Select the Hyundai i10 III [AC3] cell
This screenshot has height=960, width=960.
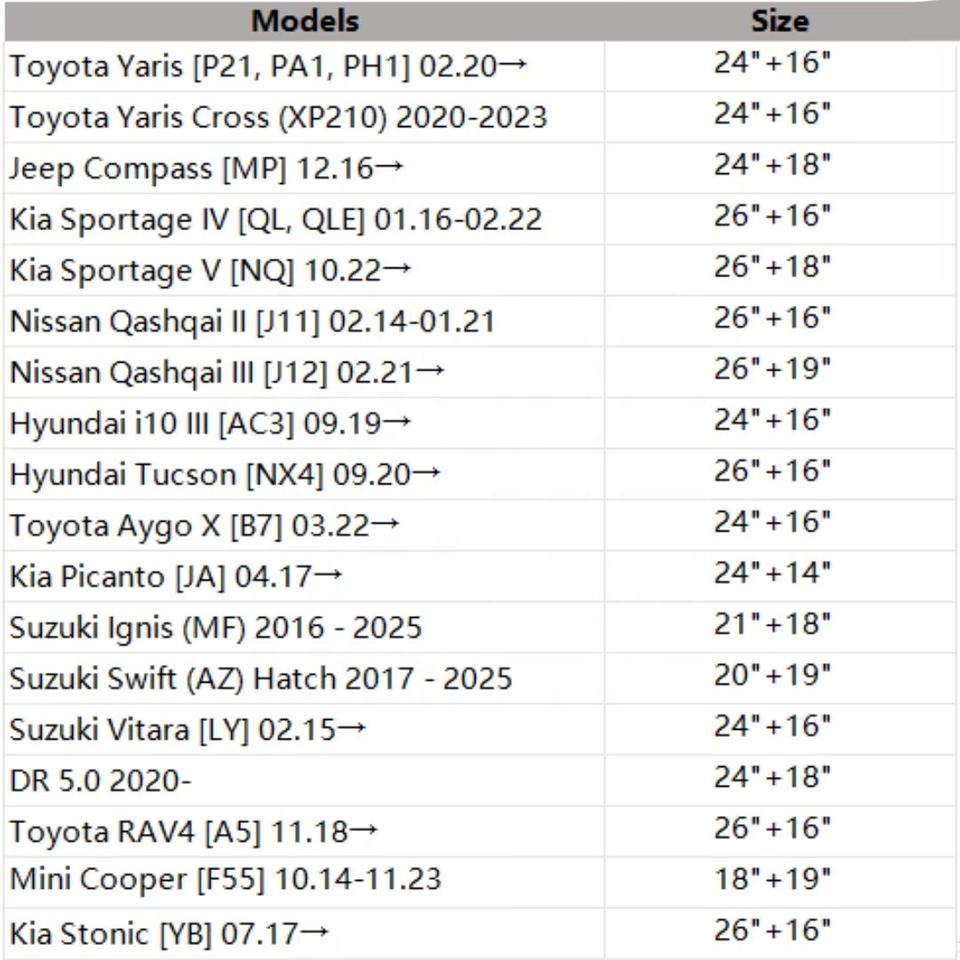coord(211,423)
